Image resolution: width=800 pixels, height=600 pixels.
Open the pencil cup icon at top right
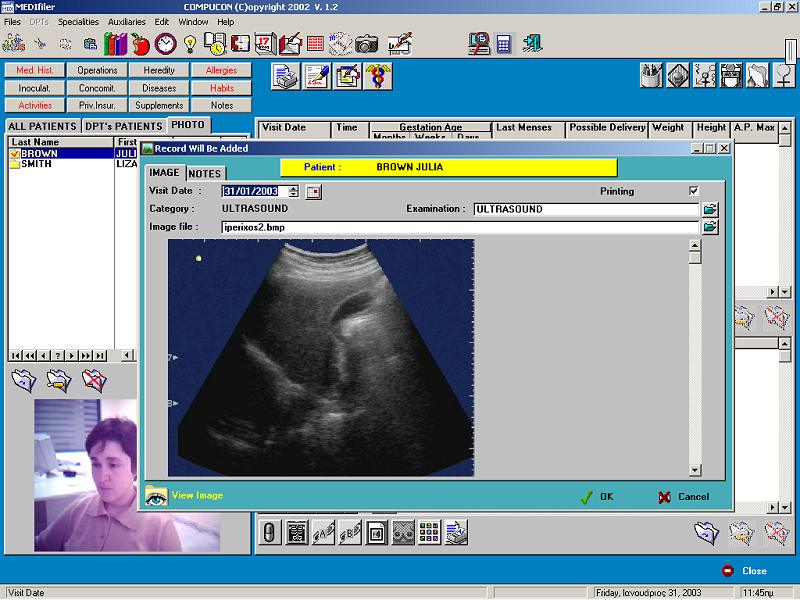[652, 76]
